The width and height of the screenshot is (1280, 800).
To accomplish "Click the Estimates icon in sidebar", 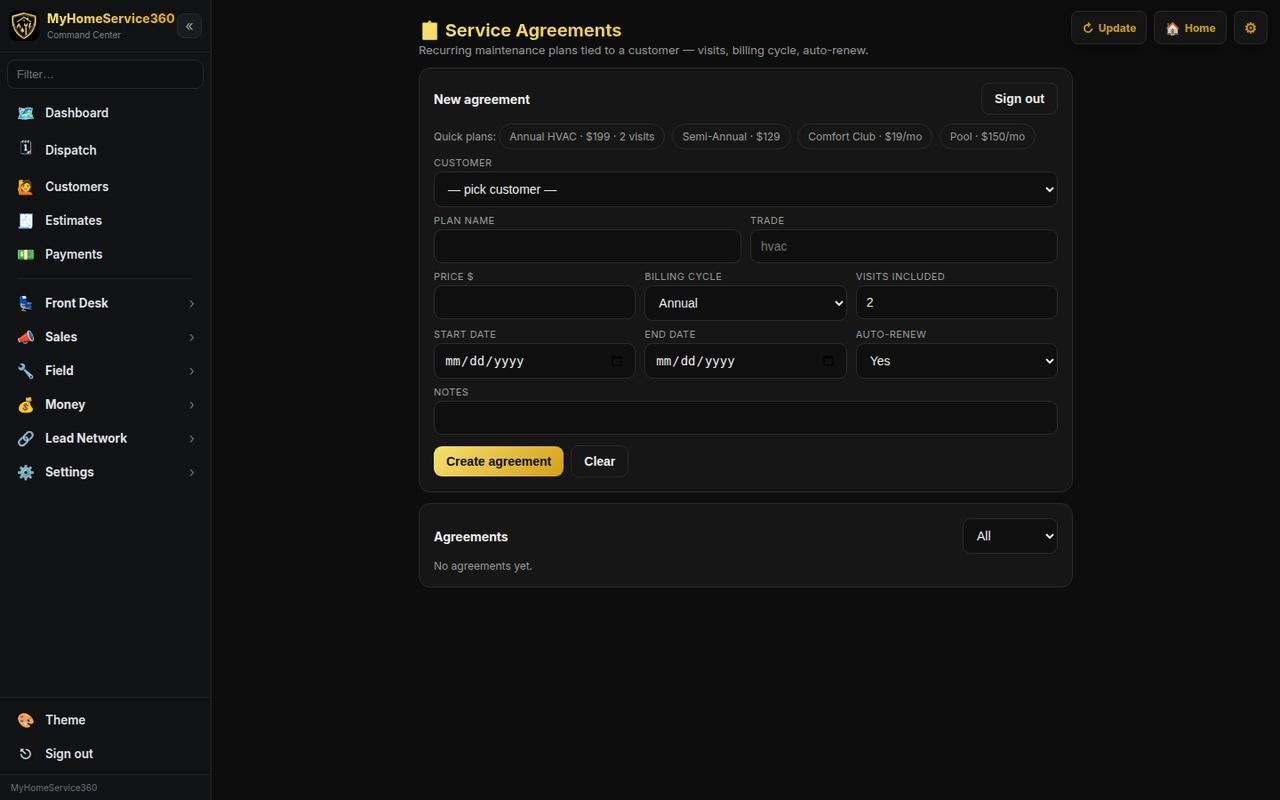I will pyautogui.click(x=26, y=221).
